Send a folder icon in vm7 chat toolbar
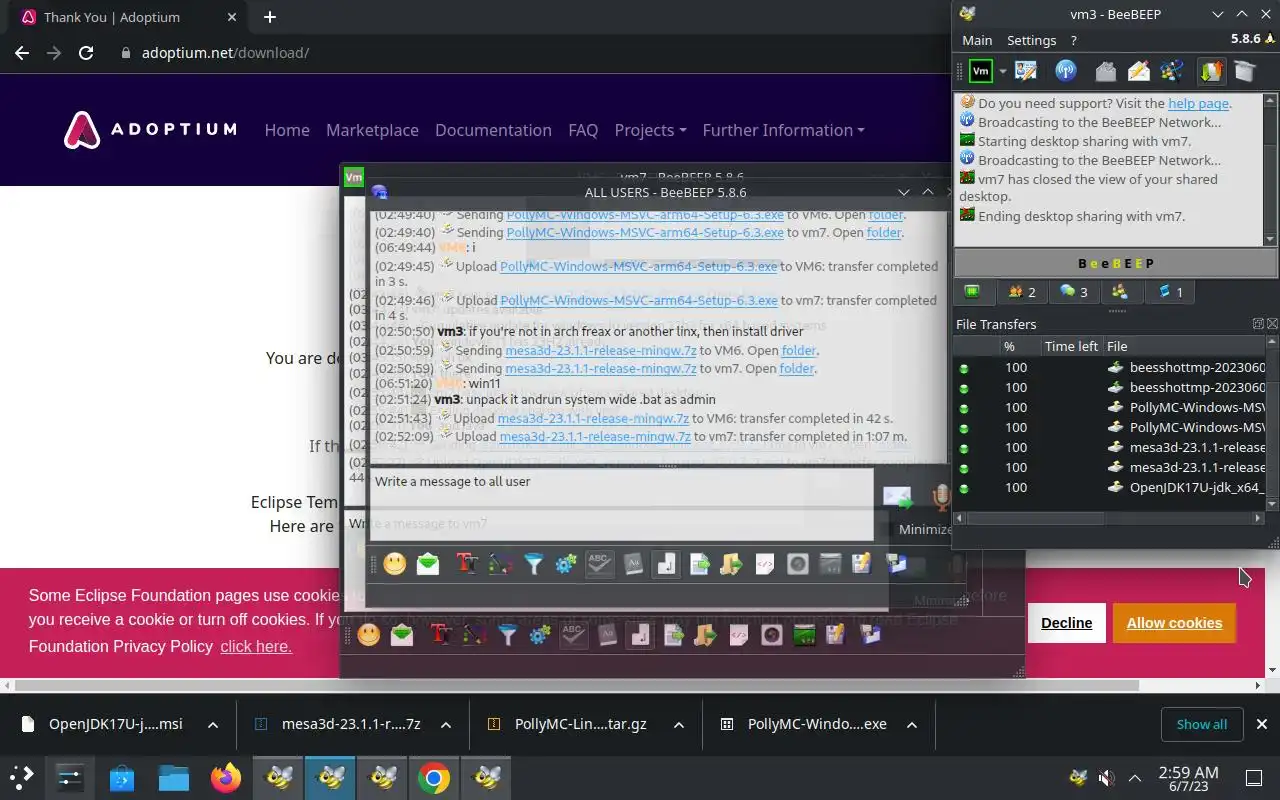Viewport: 1280px width, 800px height. tap(706, 634)
